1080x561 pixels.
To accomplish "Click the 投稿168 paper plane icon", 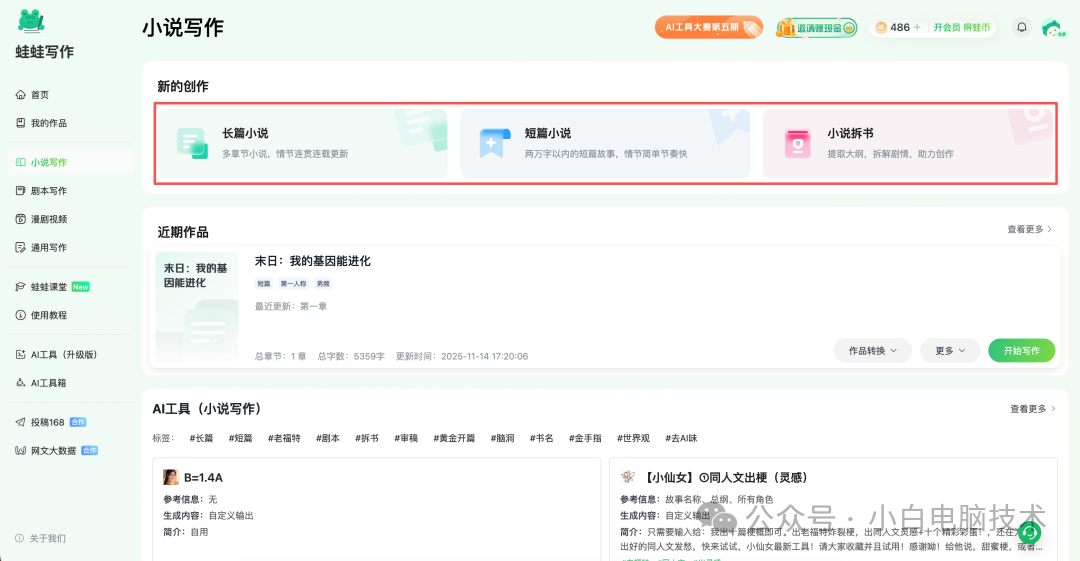I will 21,422.
